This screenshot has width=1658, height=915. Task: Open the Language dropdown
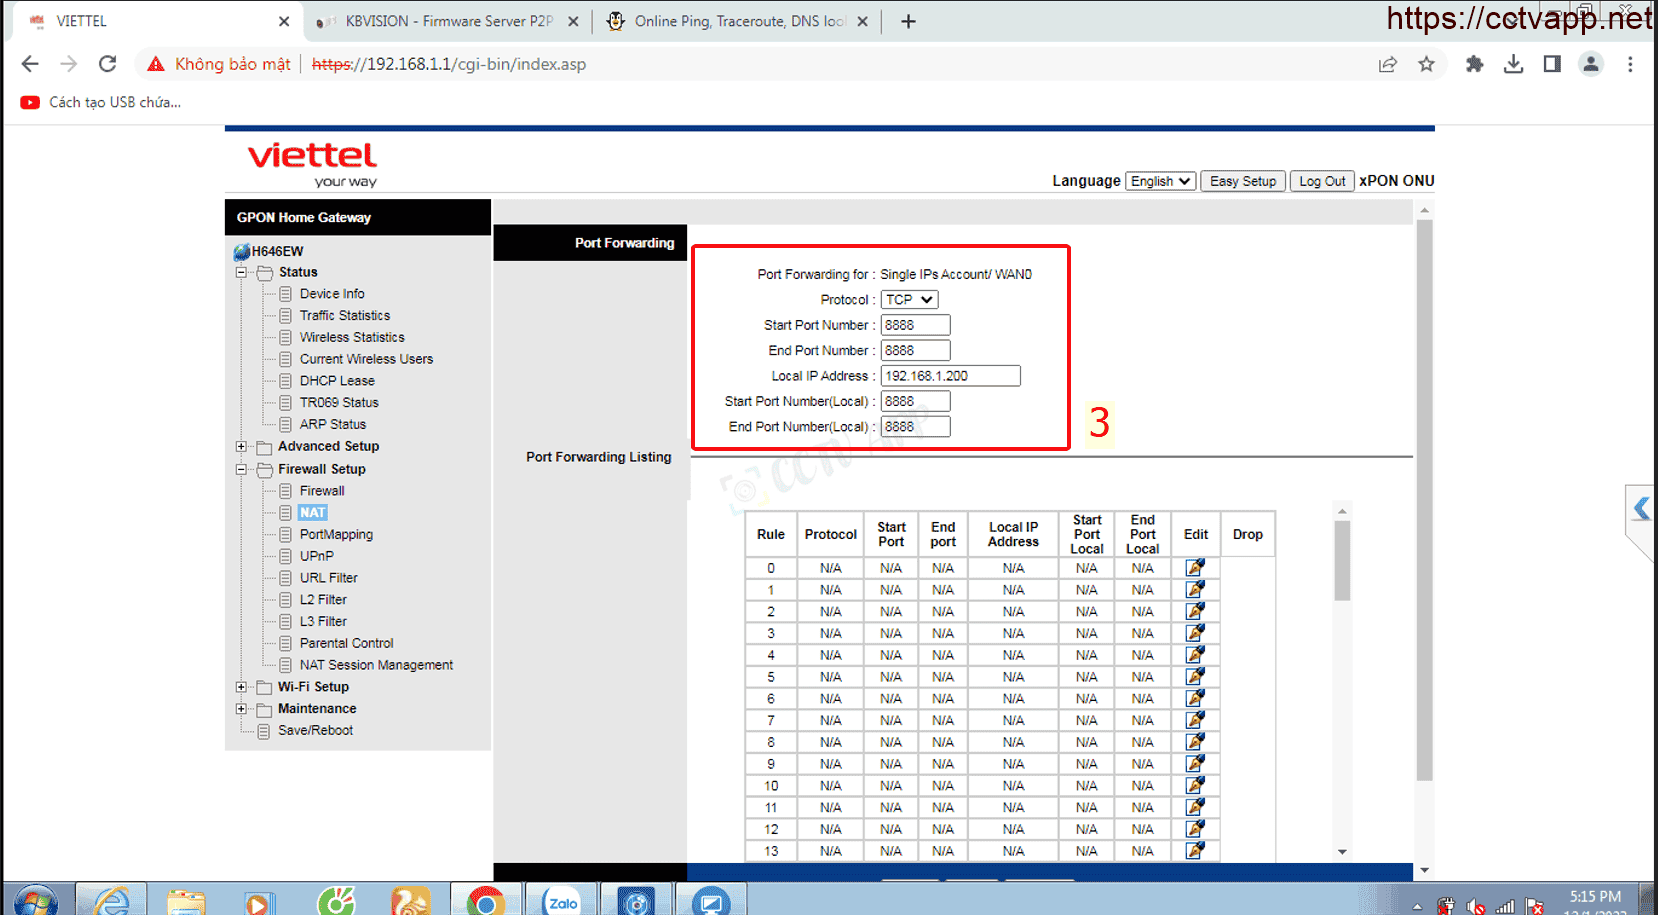tap(1160, 181)
